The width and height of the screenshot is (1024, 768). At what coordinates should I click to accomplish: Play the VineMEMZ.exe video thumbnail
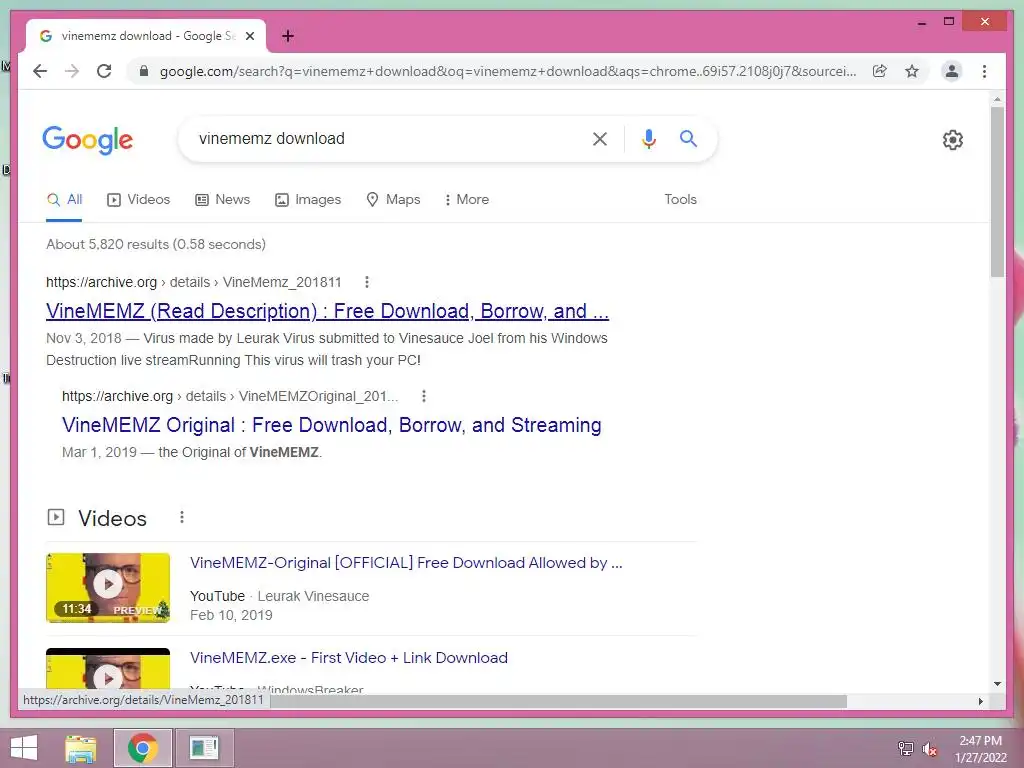tap(108, 669)
